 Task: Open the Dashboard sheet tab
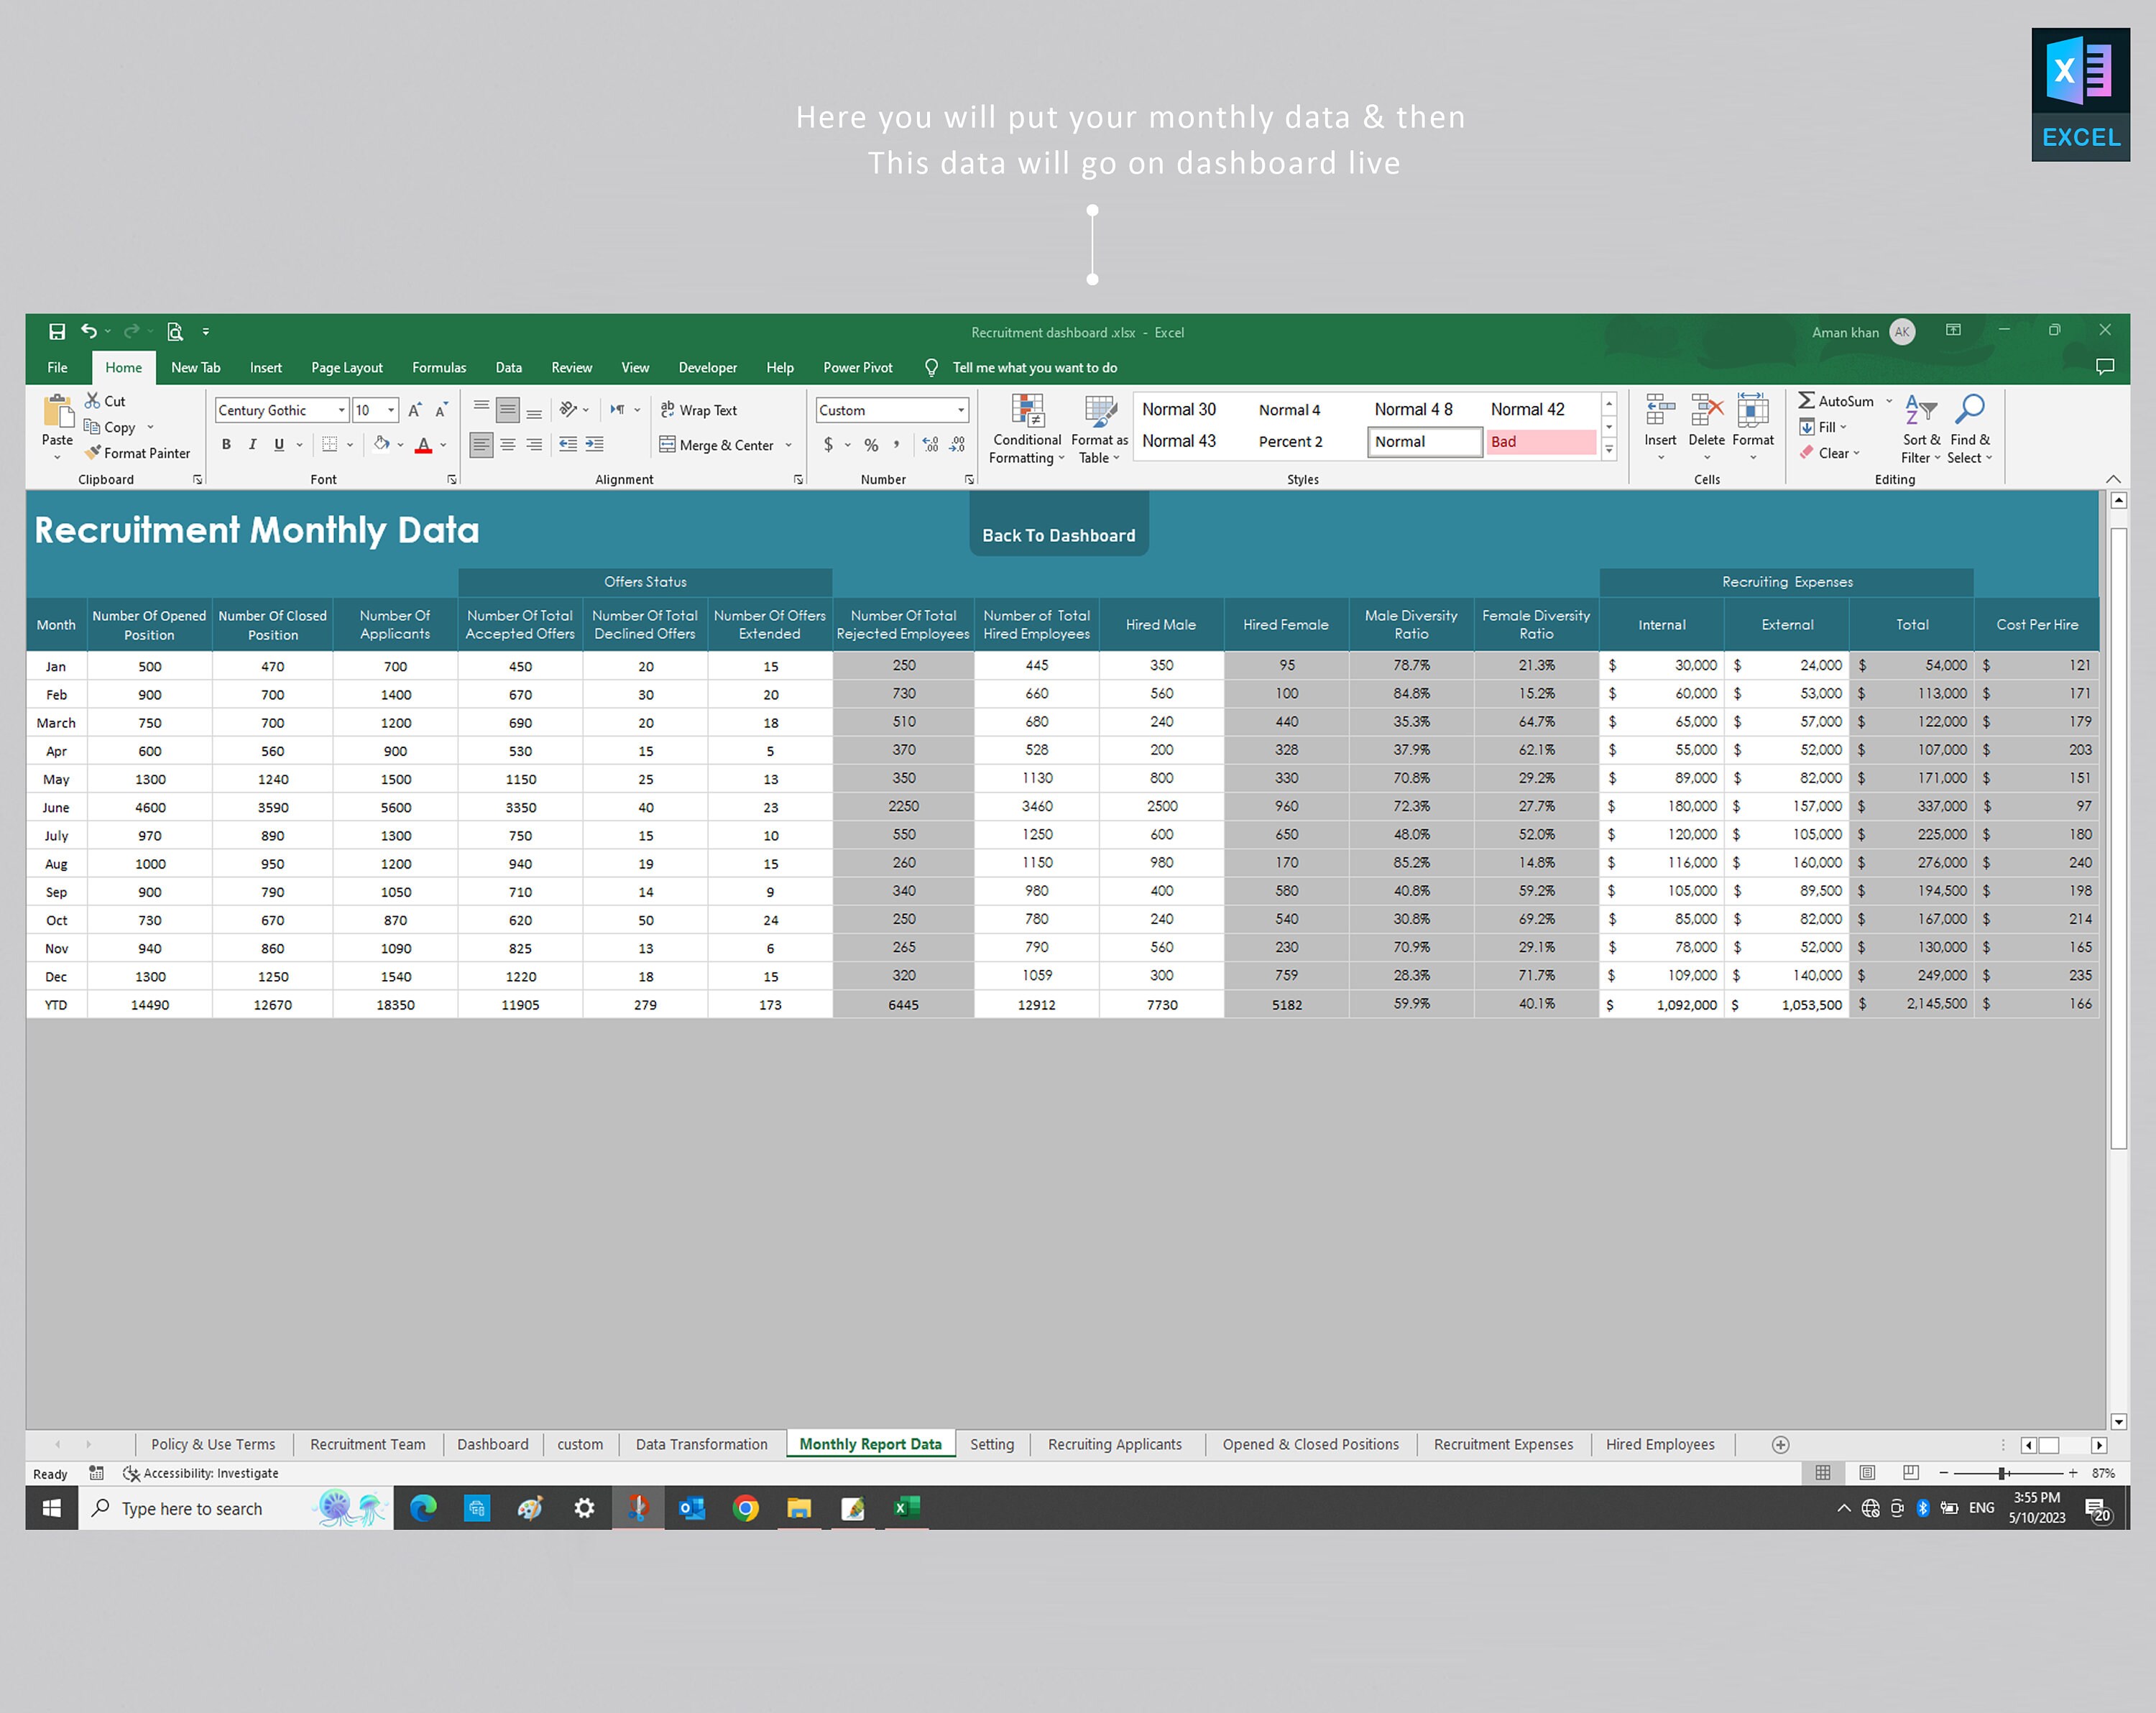(x=492, y=1444)
